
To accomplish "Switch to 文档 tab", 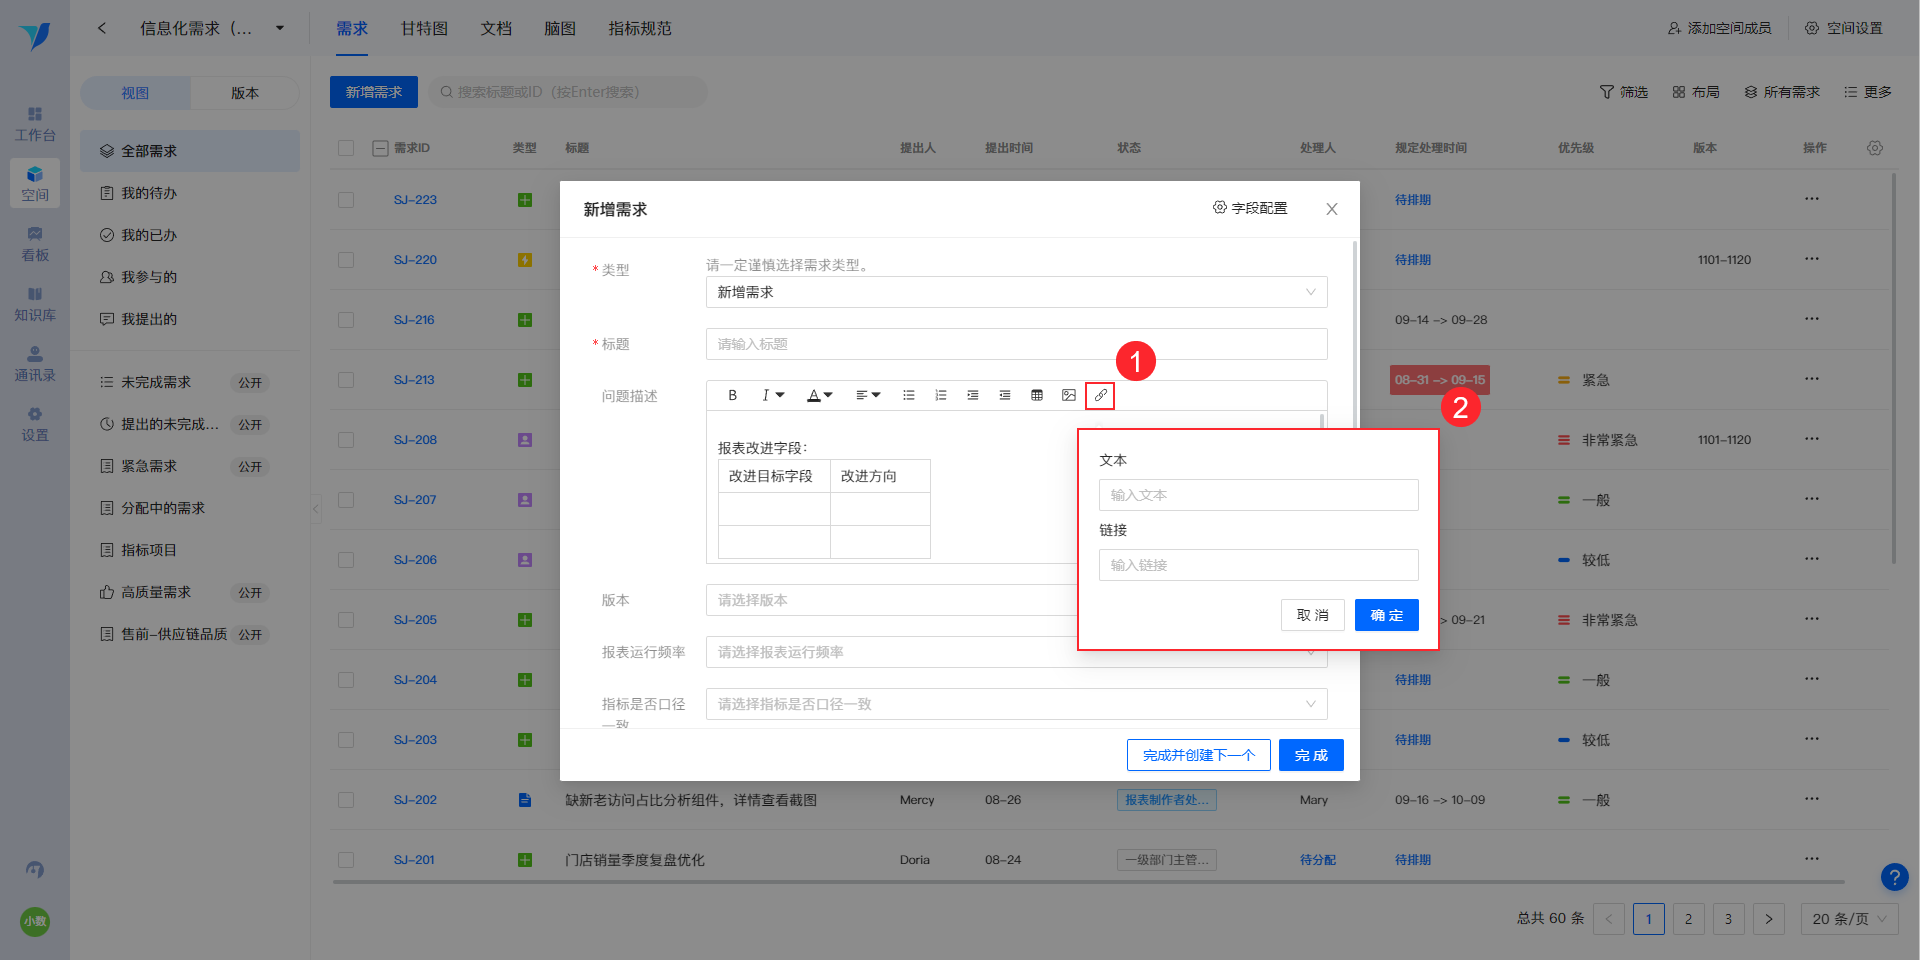I will click(496, 28).
